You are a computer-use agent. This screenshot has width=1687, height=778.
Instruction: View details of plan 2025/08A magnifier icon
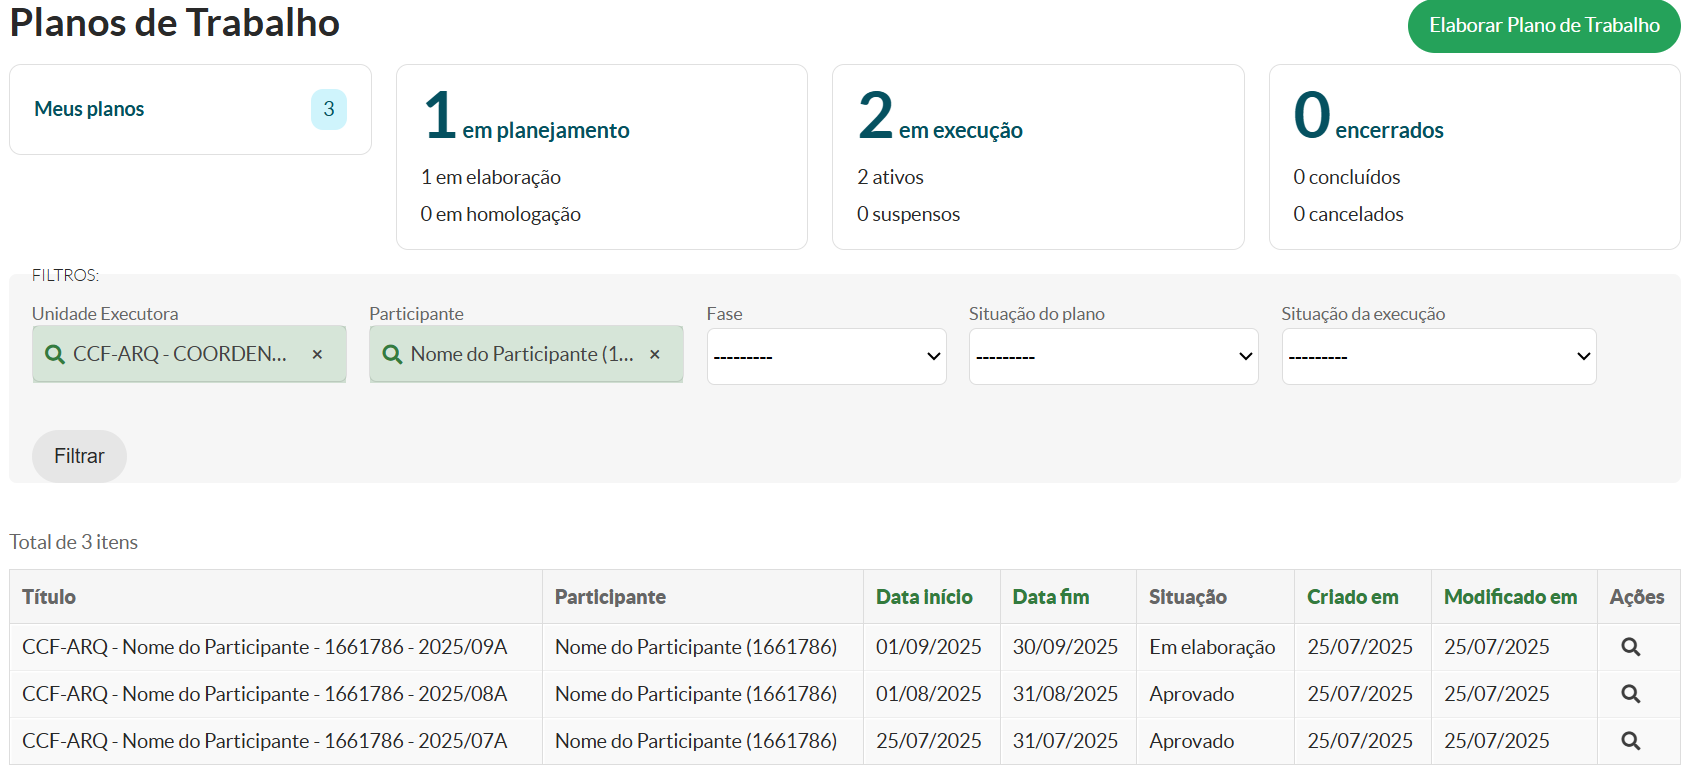tap(1630, 694)
